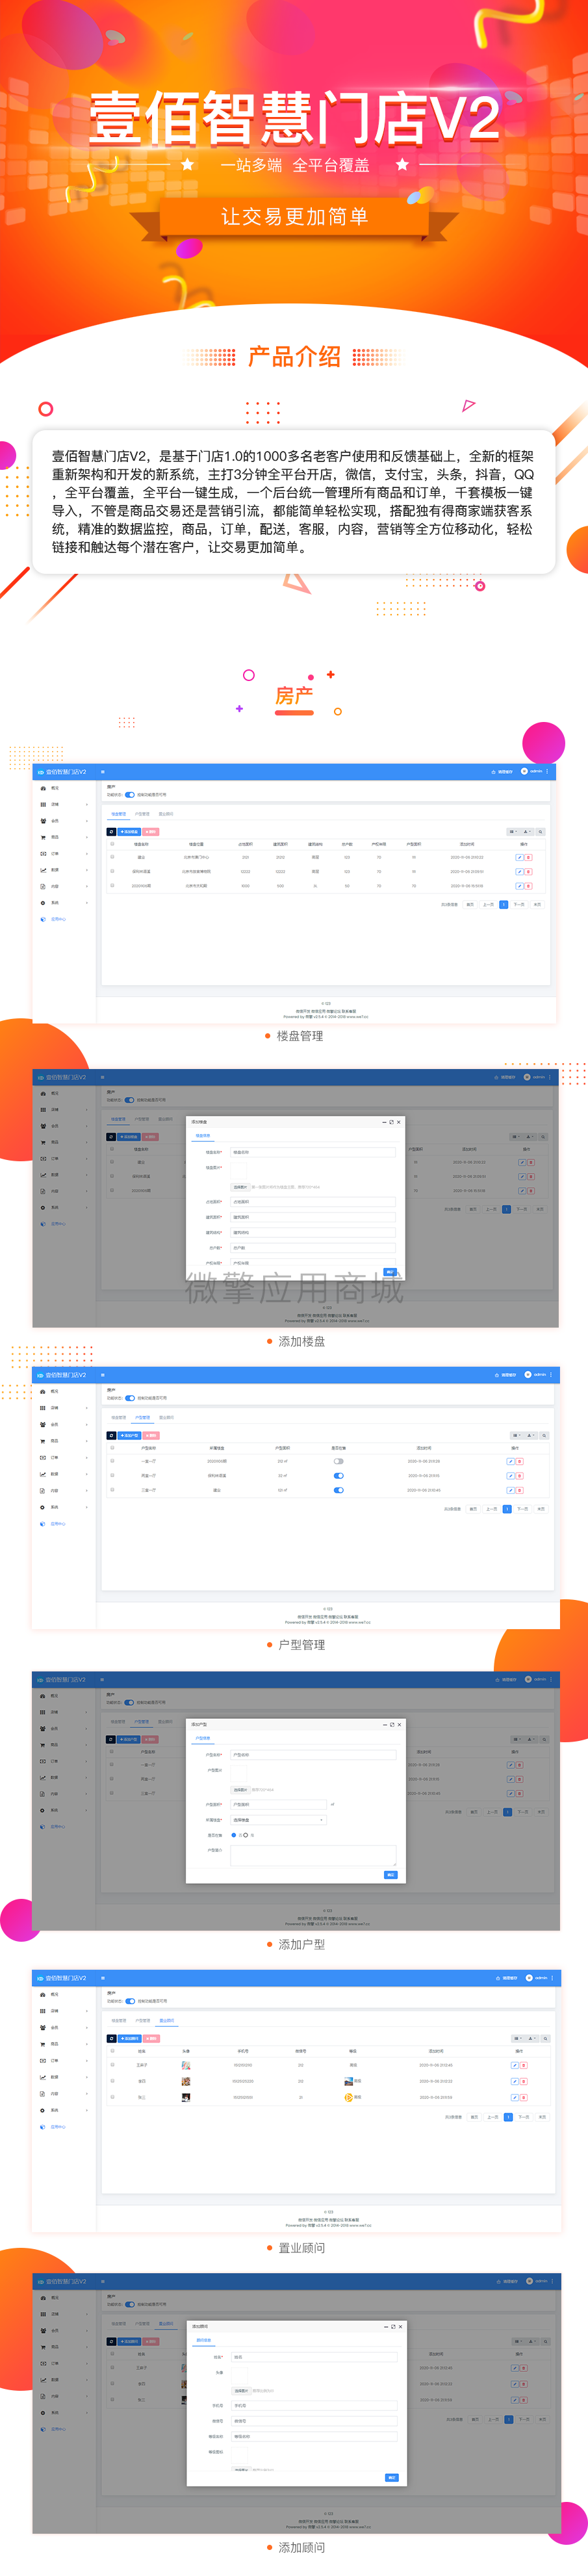
Task: Click the edit icon for 通达 row in 楼盘管理 list
Action: tap(519, 857)
